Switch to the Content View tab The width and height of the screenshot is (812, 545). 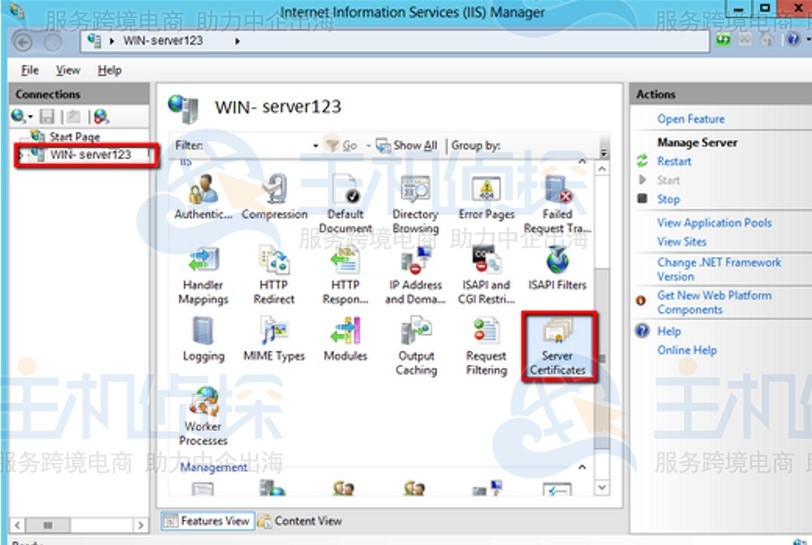coord(300,521)
